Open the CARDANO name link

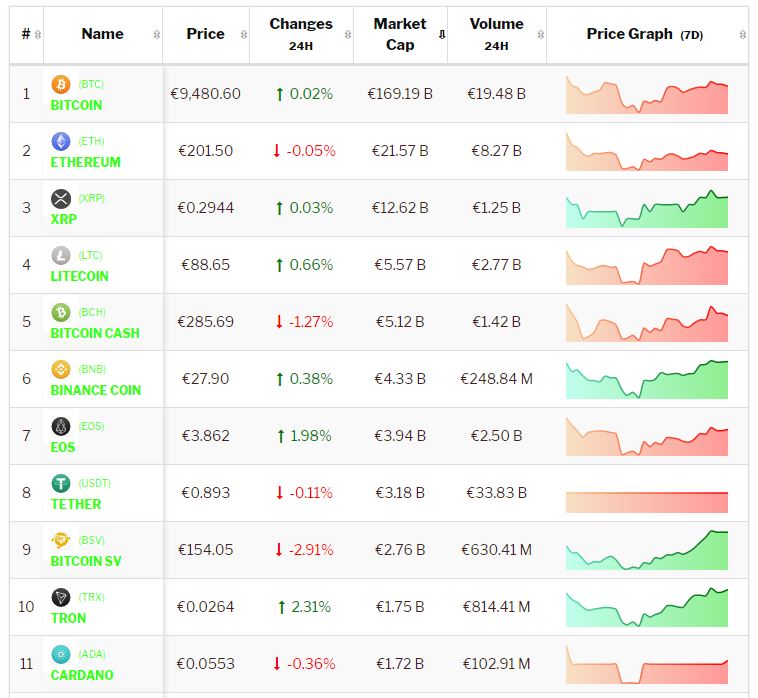point(82,675)
